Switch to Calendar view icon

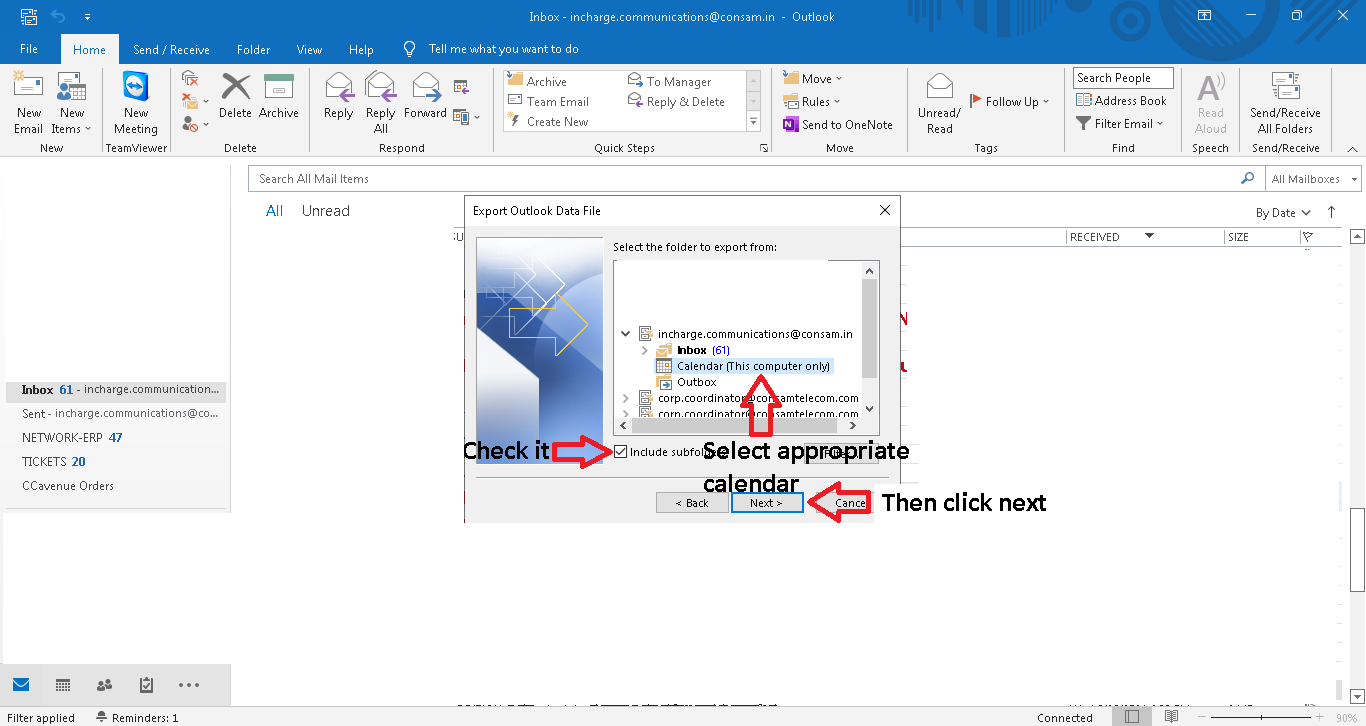point(63,685)
